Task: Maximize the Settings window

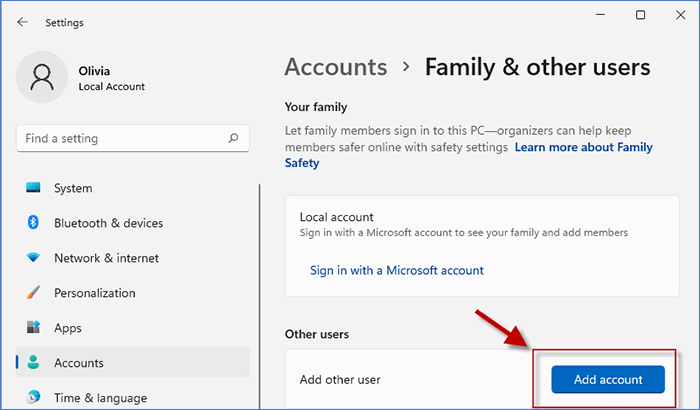Action: click(x=641, y=15)
